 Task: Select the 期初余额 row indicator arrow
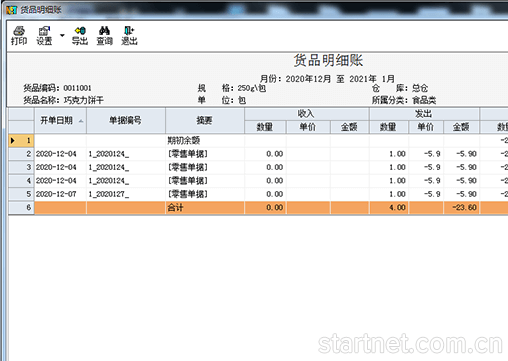(13, 141)
